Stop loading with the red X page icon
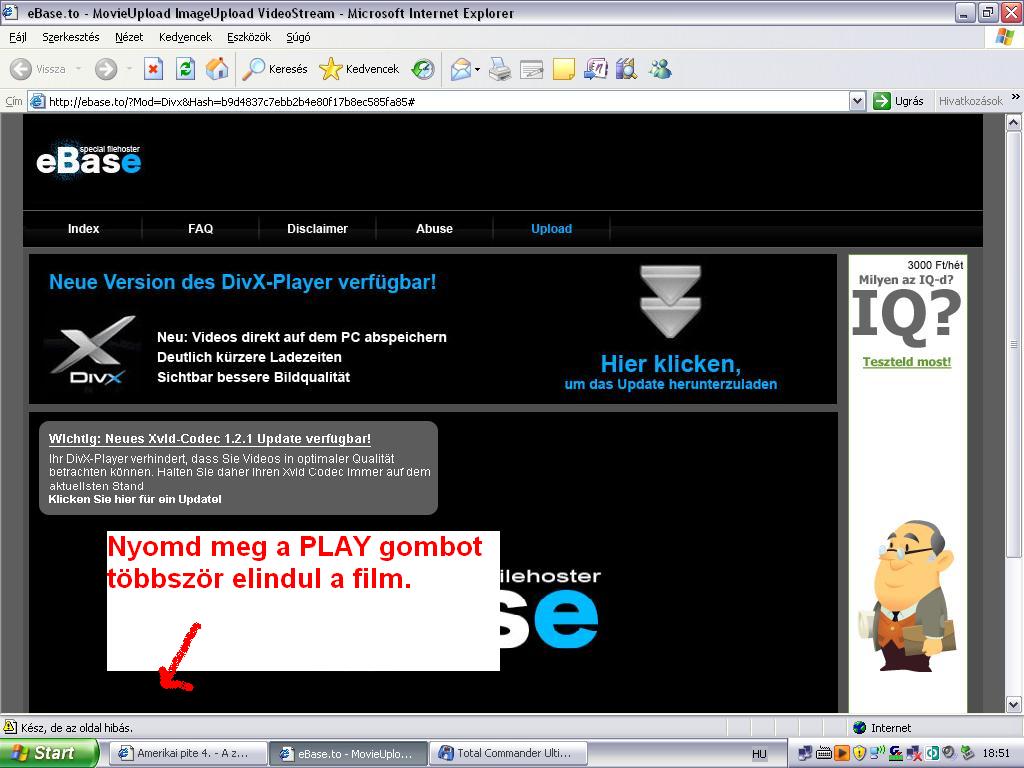The height and width of the screenshot is (768, 1024). click(153, 69)
